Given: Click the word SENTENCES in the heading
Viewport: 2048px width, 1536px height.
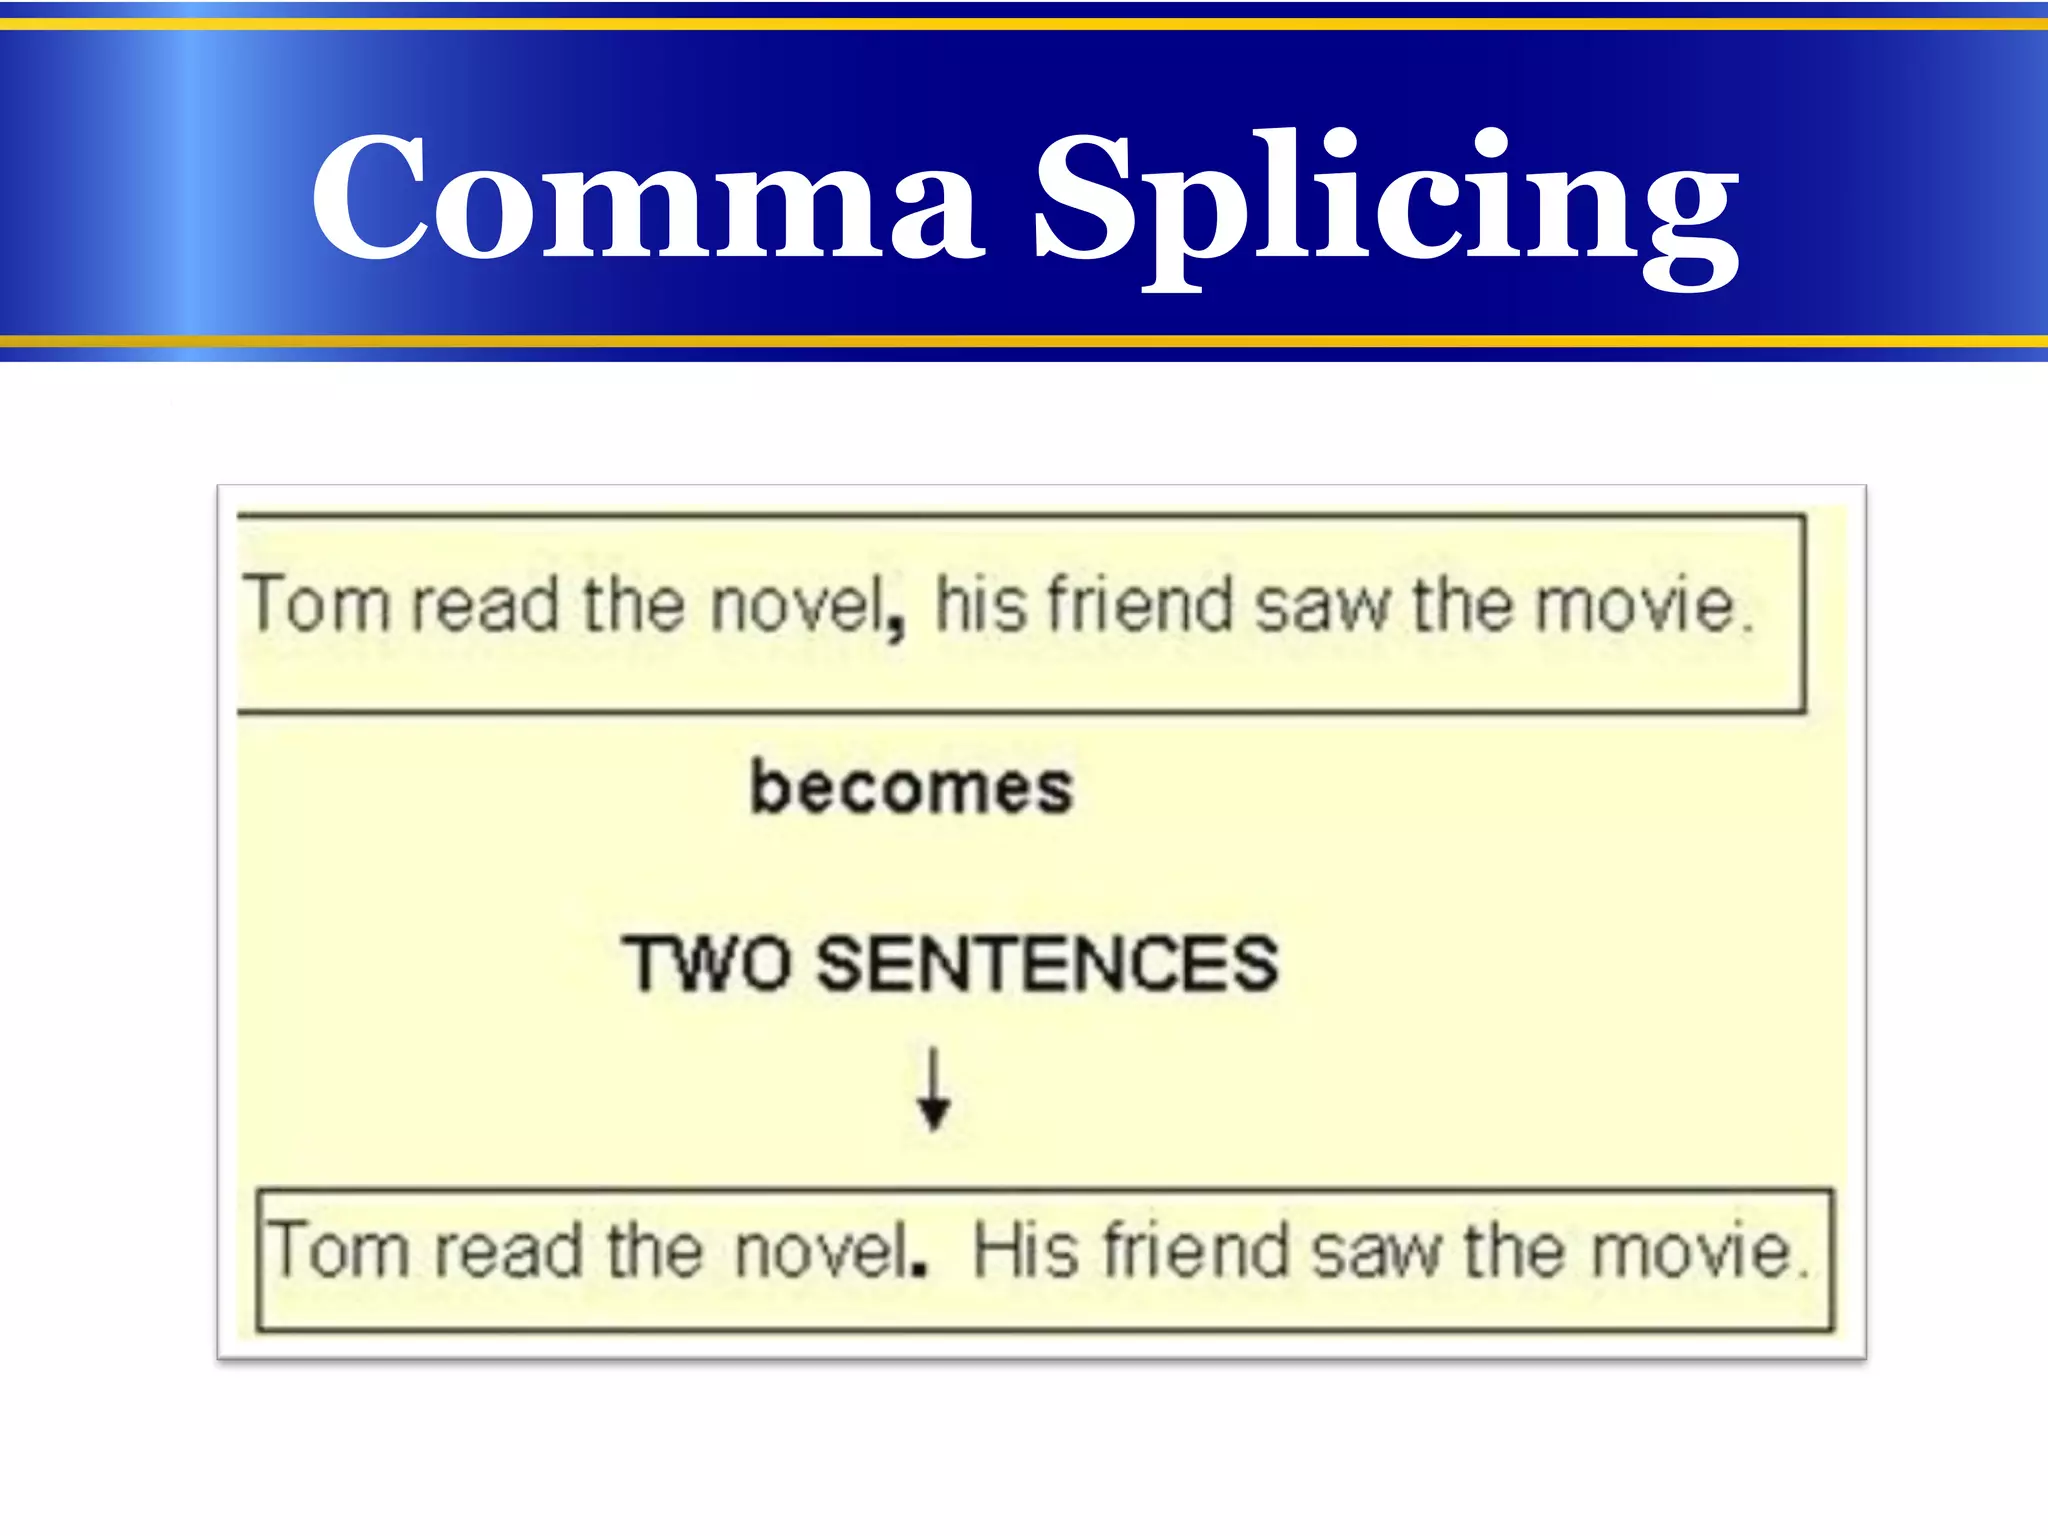Looking at the screenshot, I should click(1047, 962).
